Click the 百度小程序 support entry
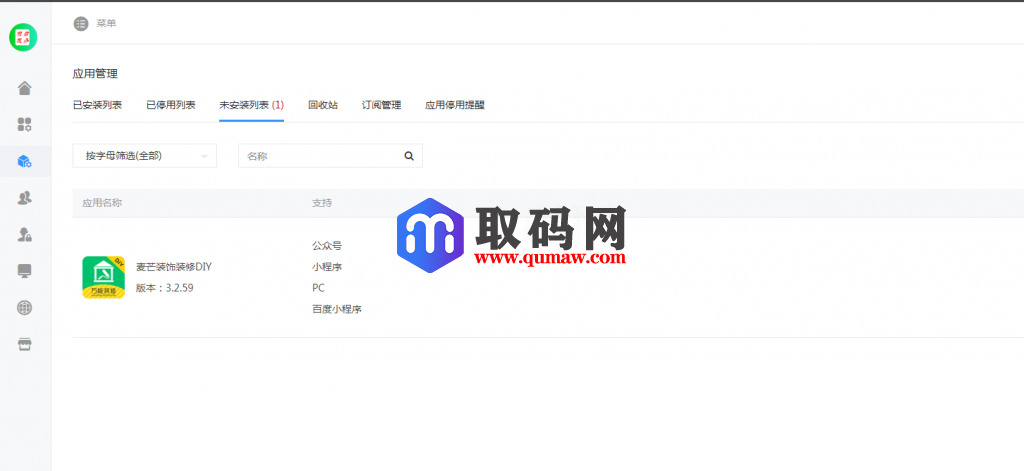 point(337,310)
